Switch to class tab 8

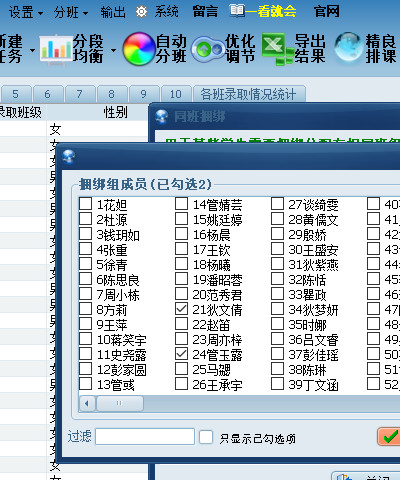tap(112, 94)
